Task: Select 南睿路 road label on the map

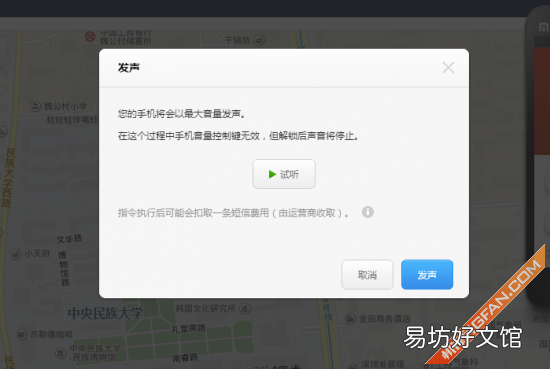Action: (x=185, y=358)
